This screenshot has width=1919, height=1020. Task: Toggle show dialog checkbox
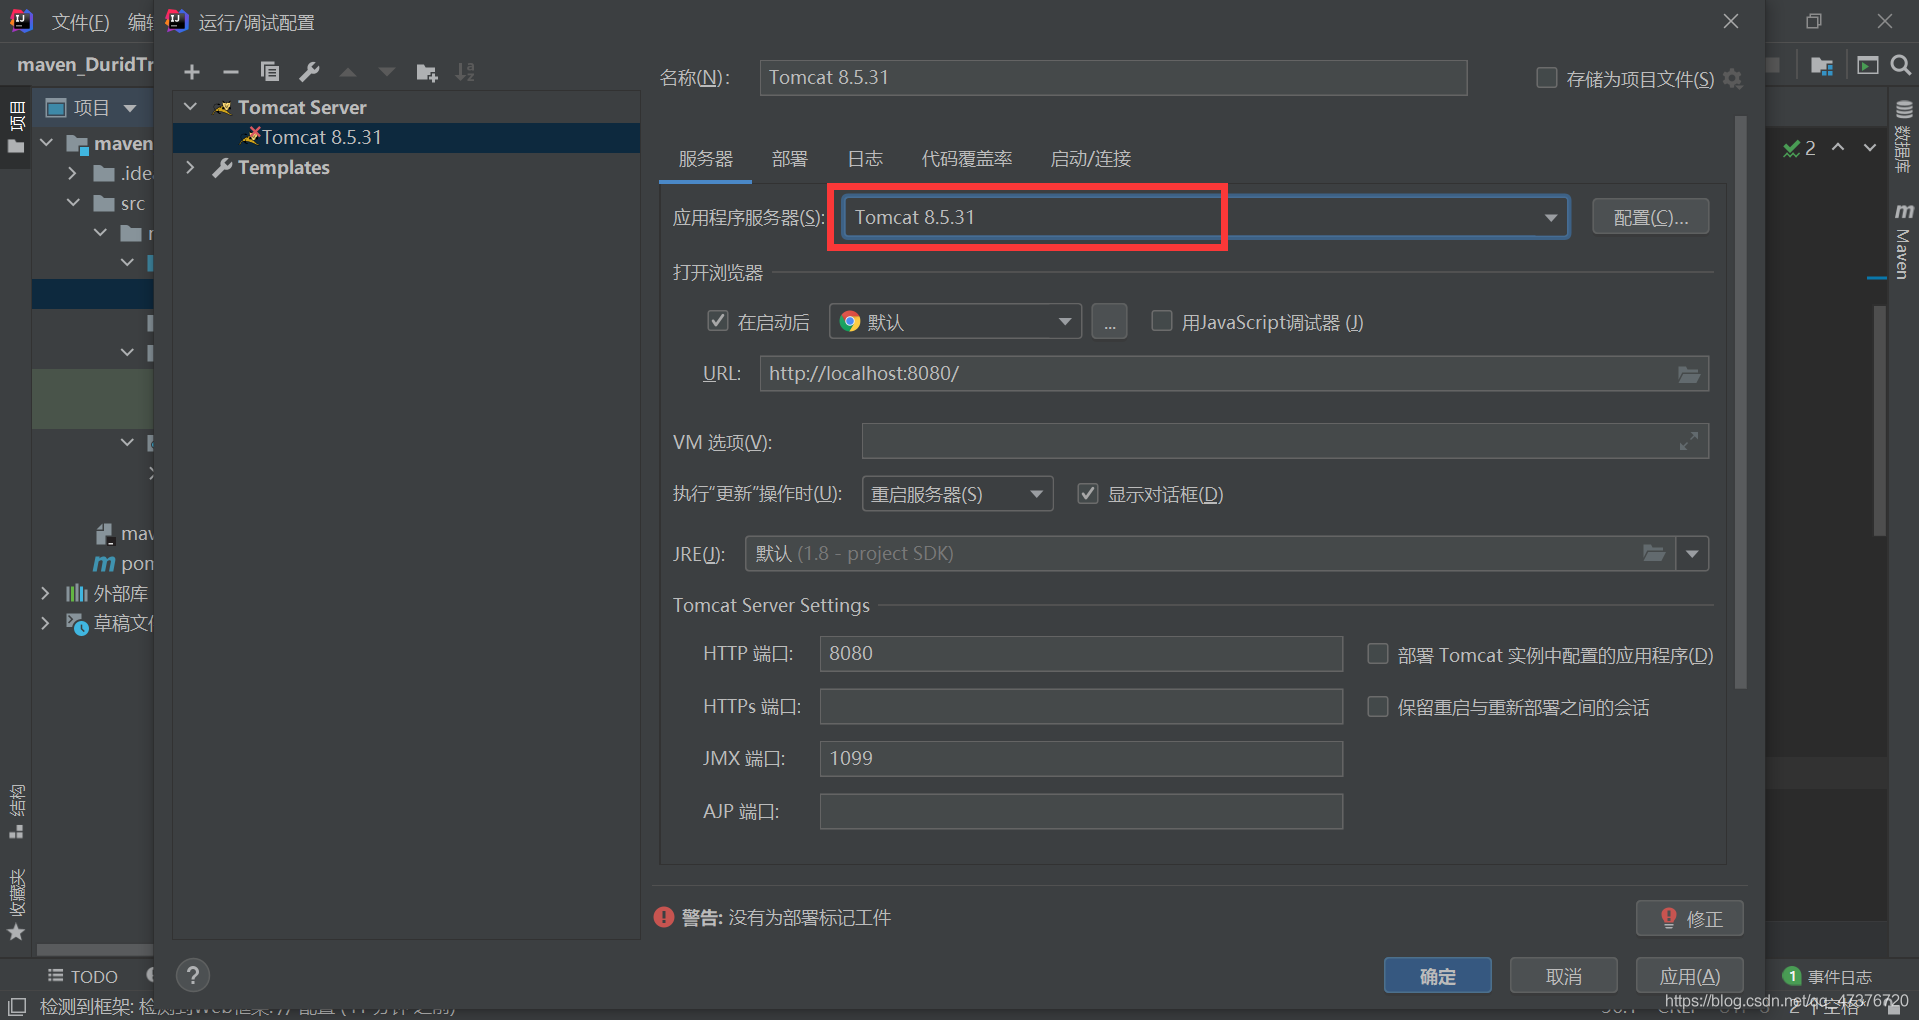1087,494
